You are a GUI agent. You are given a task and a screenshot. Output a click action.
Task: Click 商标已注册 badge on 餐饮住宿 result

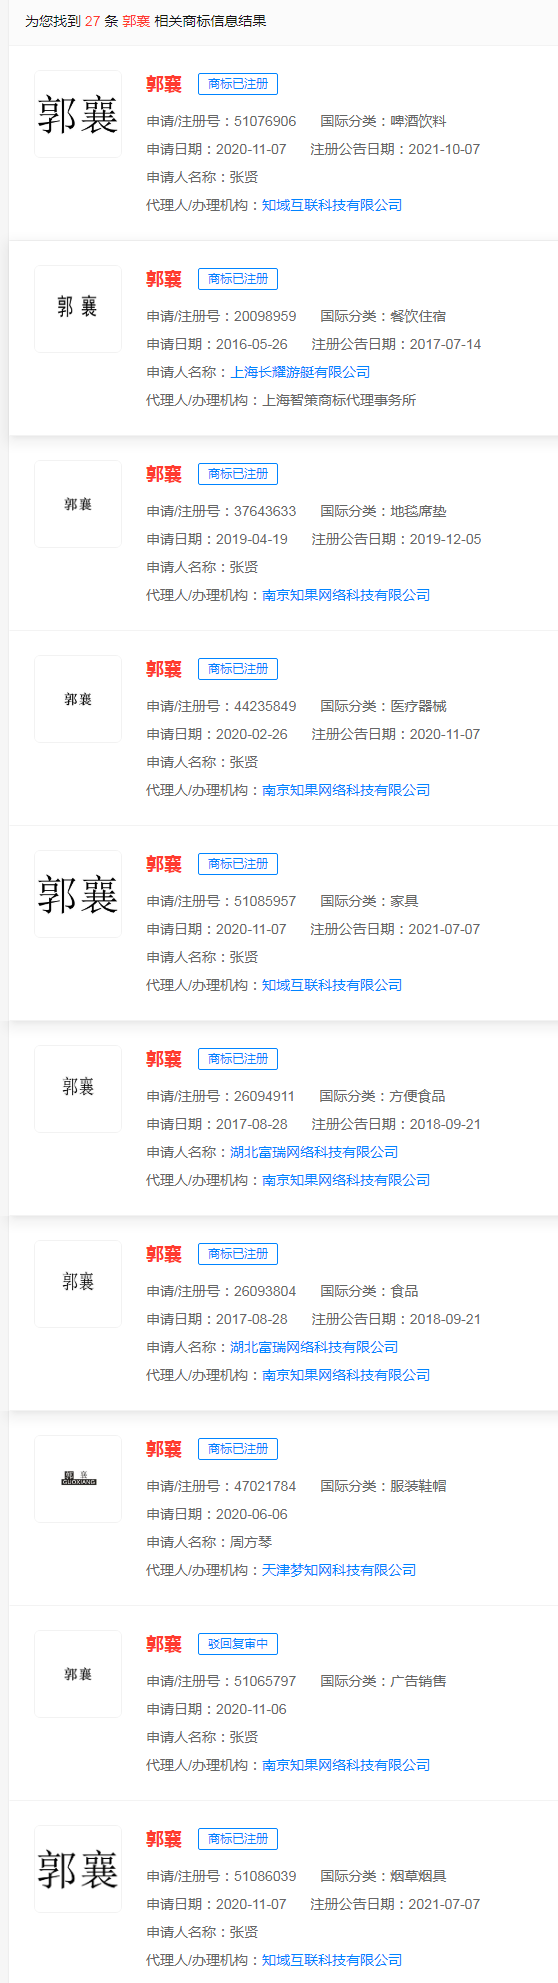(238, 279)
